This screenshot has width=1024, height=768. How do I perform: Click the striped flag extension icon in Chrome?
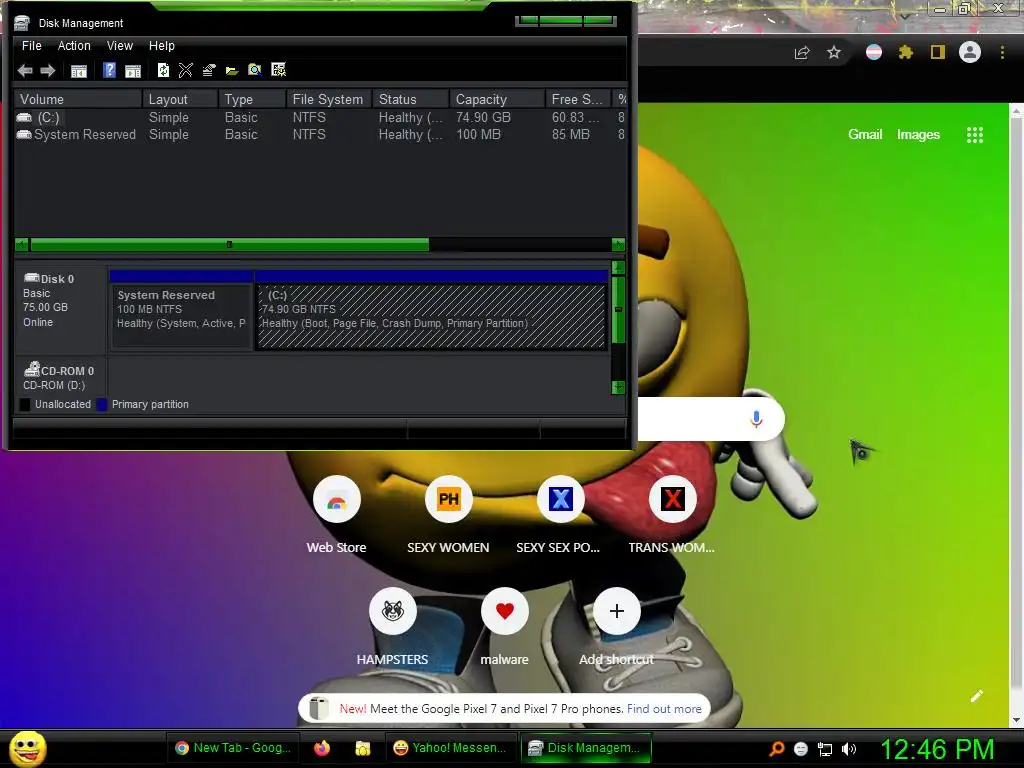point(873,52)
